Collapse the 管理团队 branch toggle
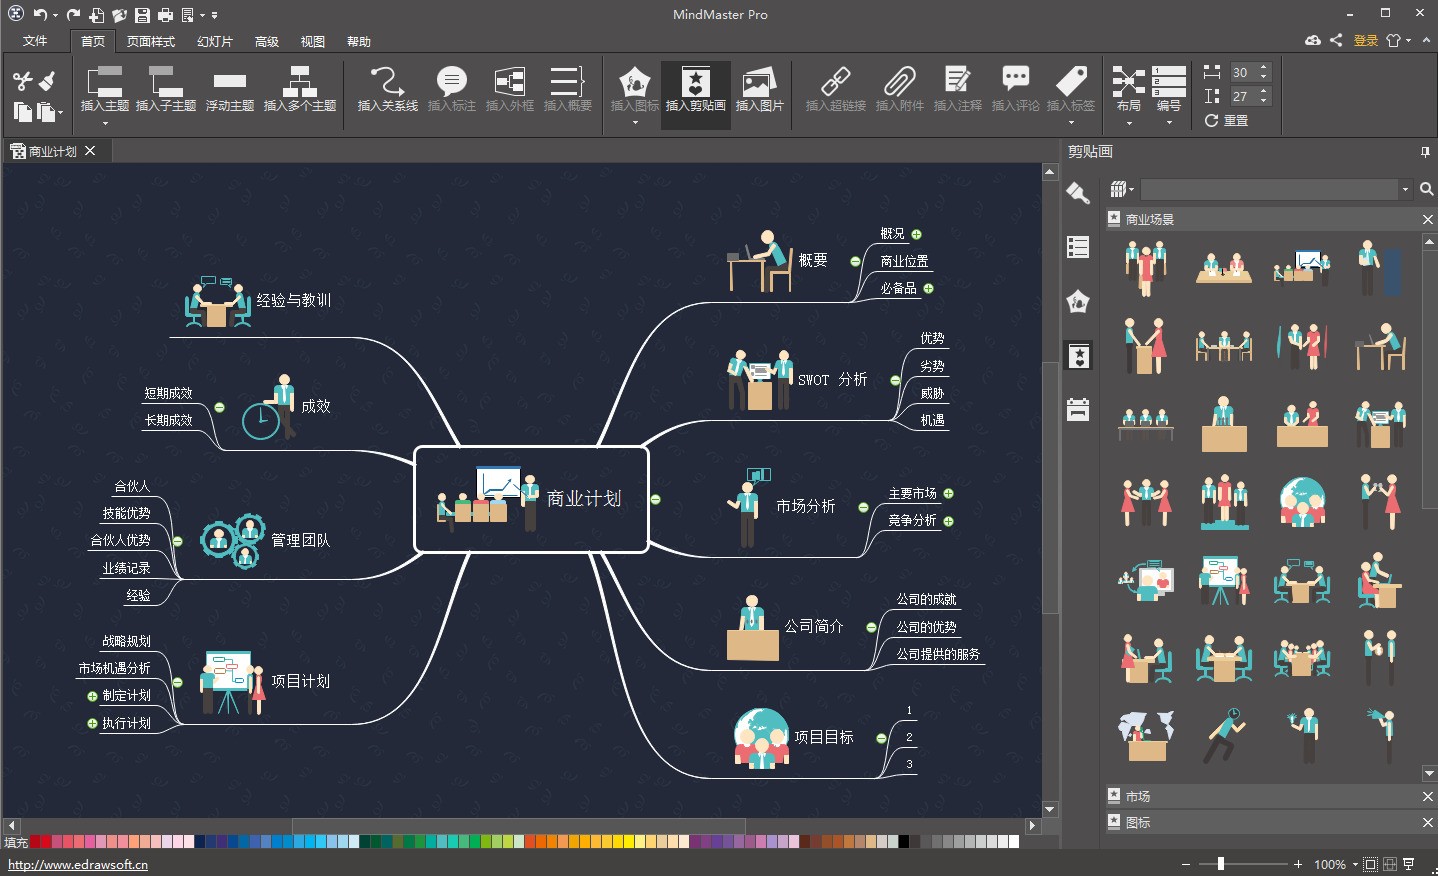1438x876 pixels. click(177, 541)
